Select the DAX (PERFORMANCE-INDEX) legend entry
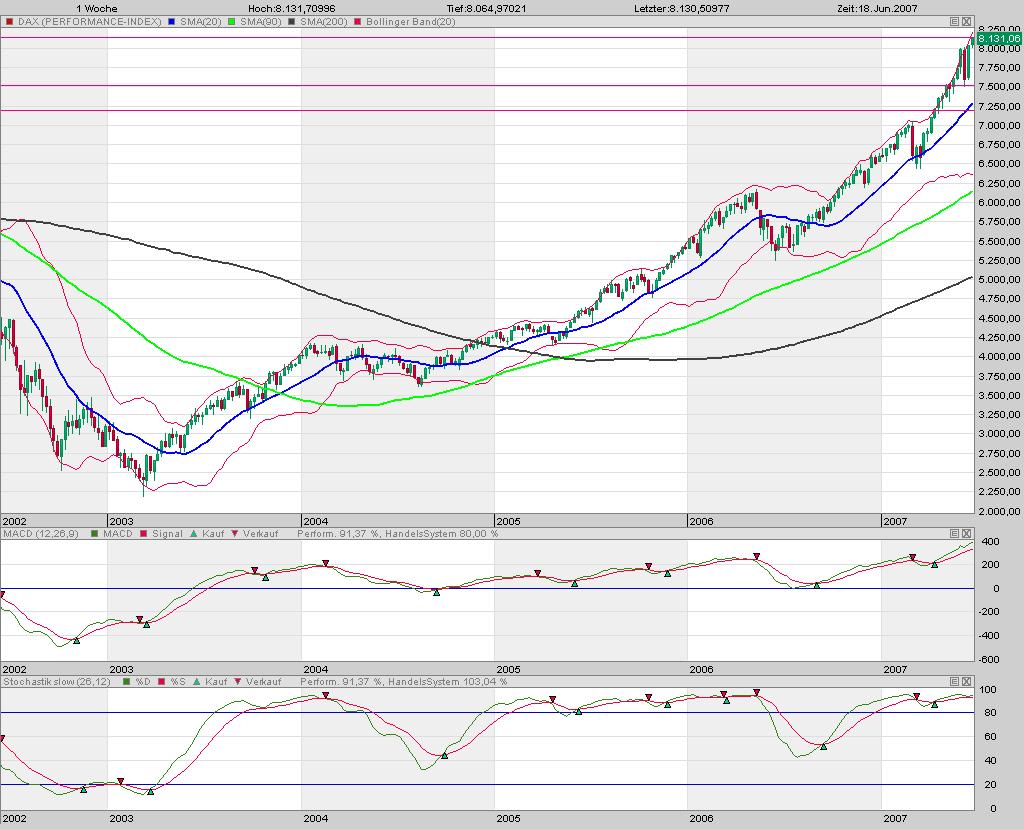The height and width of the screenshot is (829, 1024). click(84, 22)
